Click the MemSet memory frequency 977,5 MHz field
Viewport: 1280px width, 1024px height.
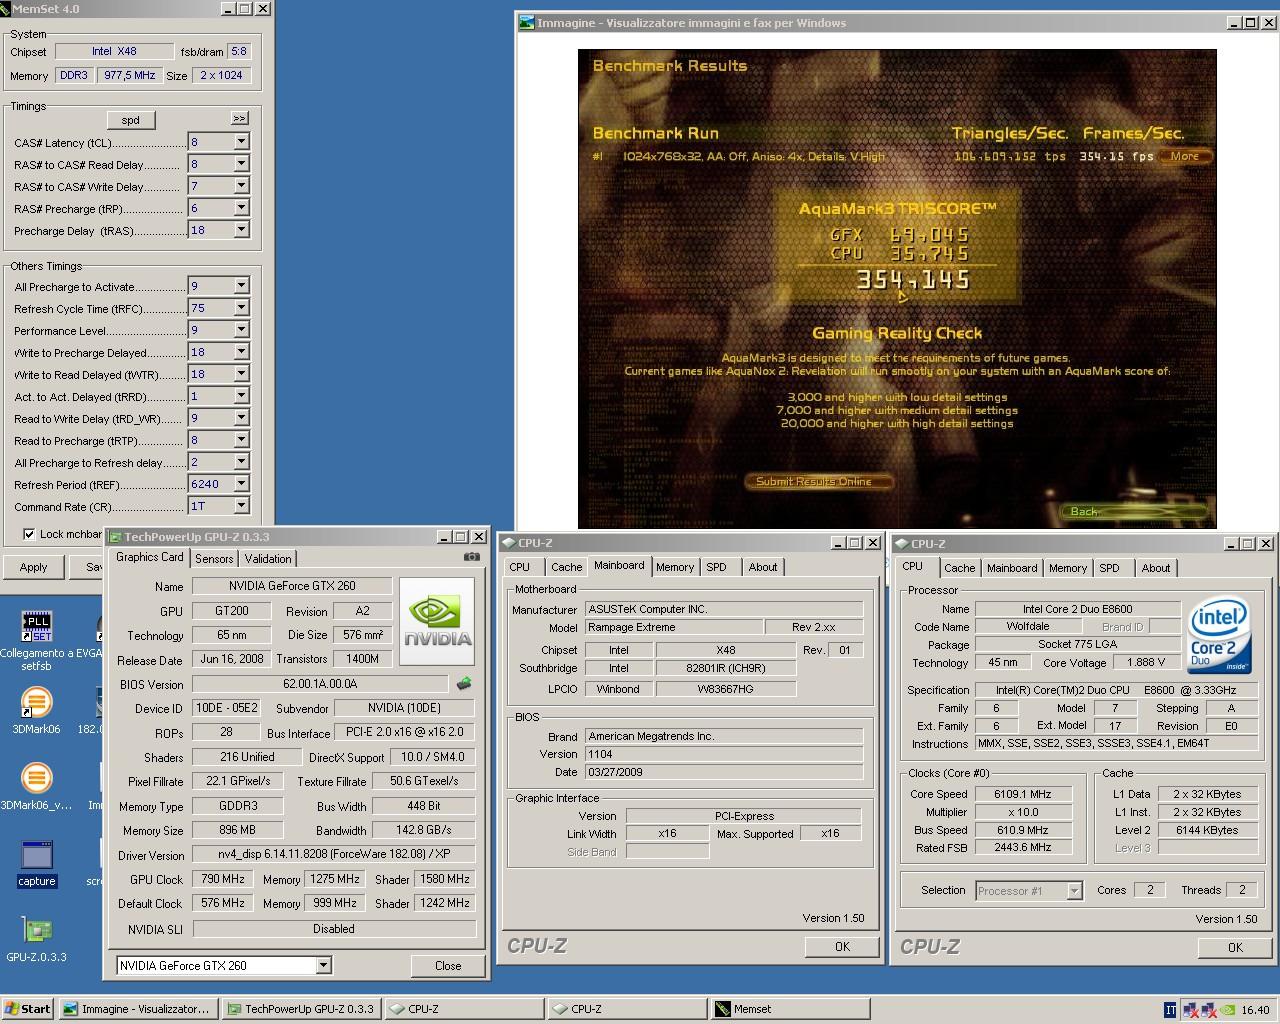[x=130, y=75]
